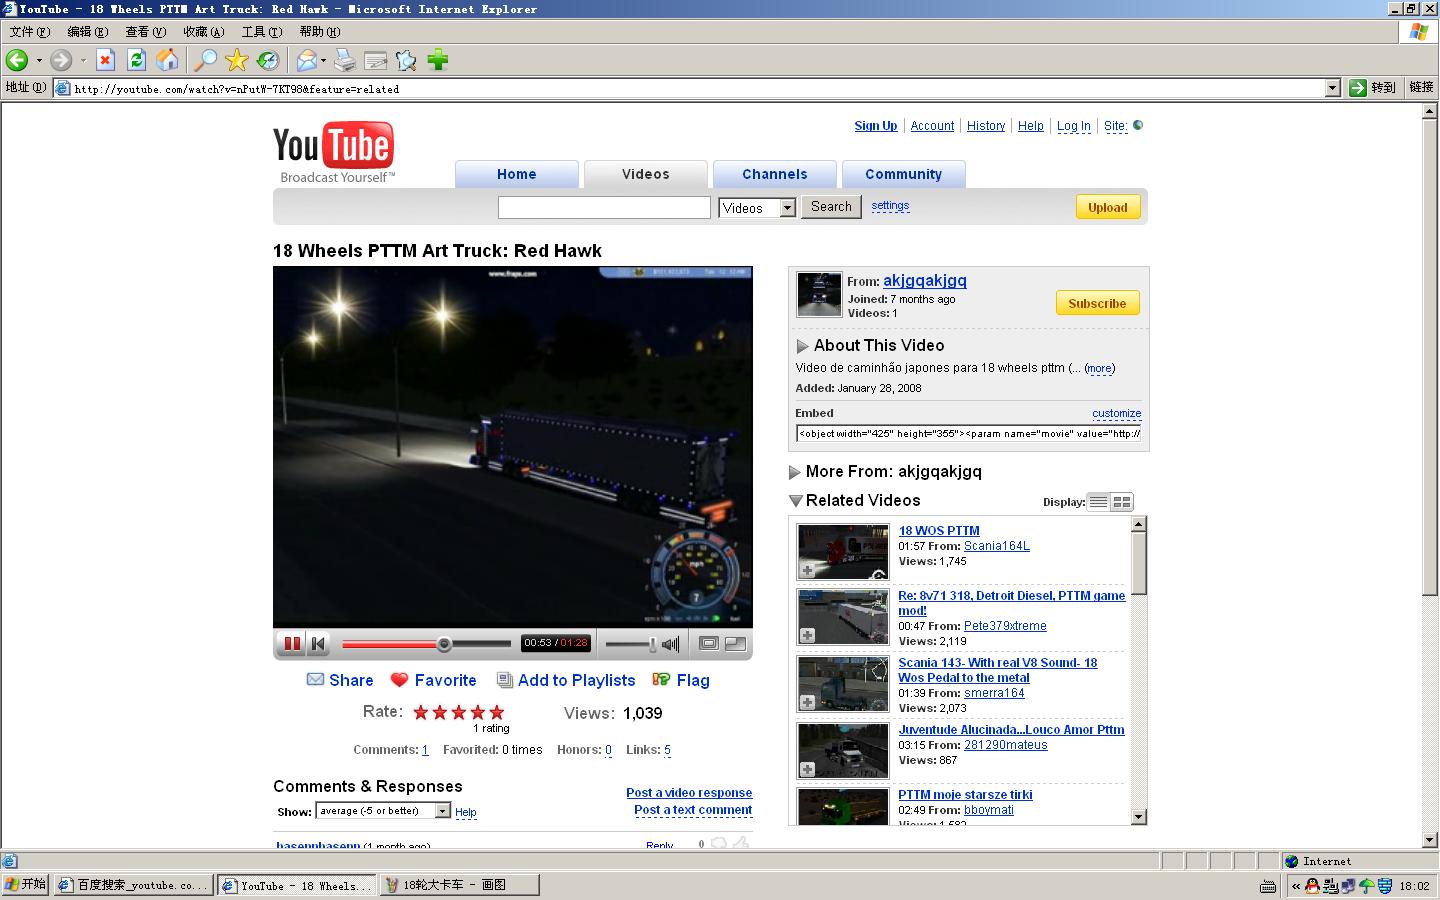Open Favorites via the yellow star icon
This screenshot has height=900, width=1440.
coord(237,61)
